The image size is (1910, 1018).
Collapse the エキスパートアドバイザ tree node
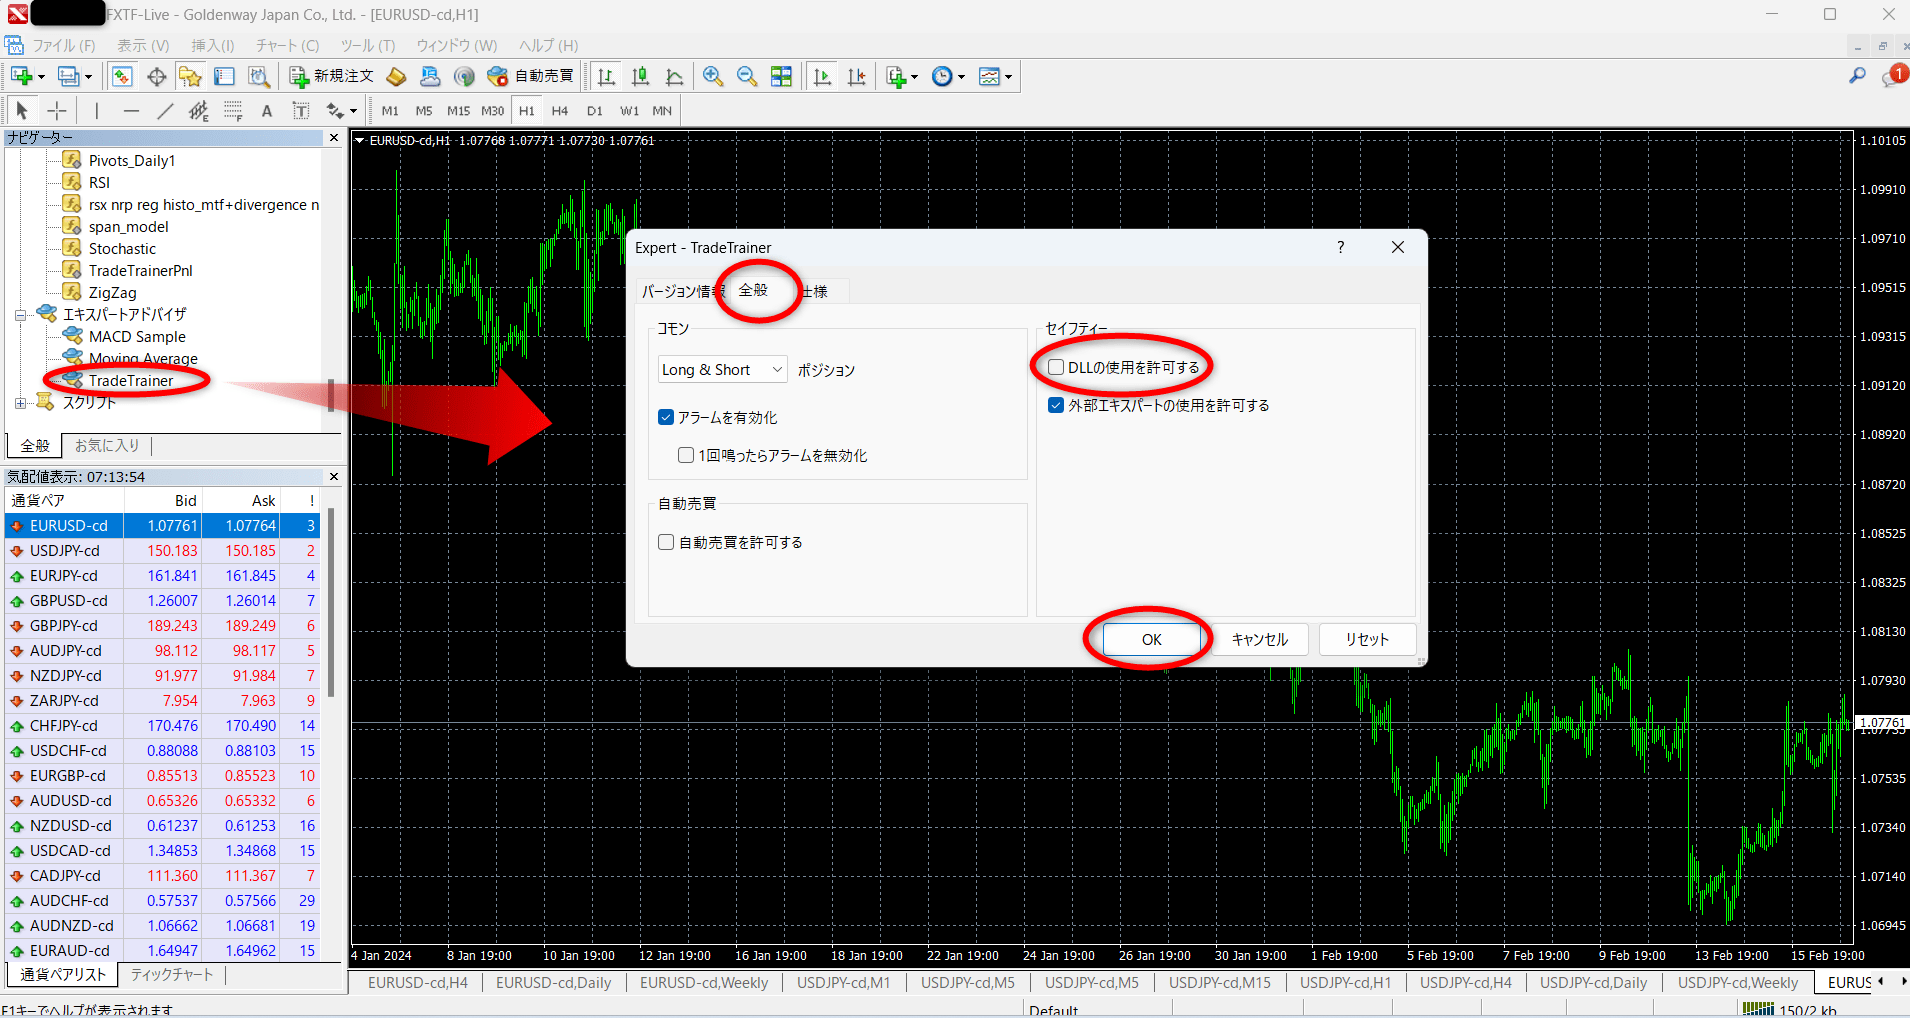(x=22, y=314)
